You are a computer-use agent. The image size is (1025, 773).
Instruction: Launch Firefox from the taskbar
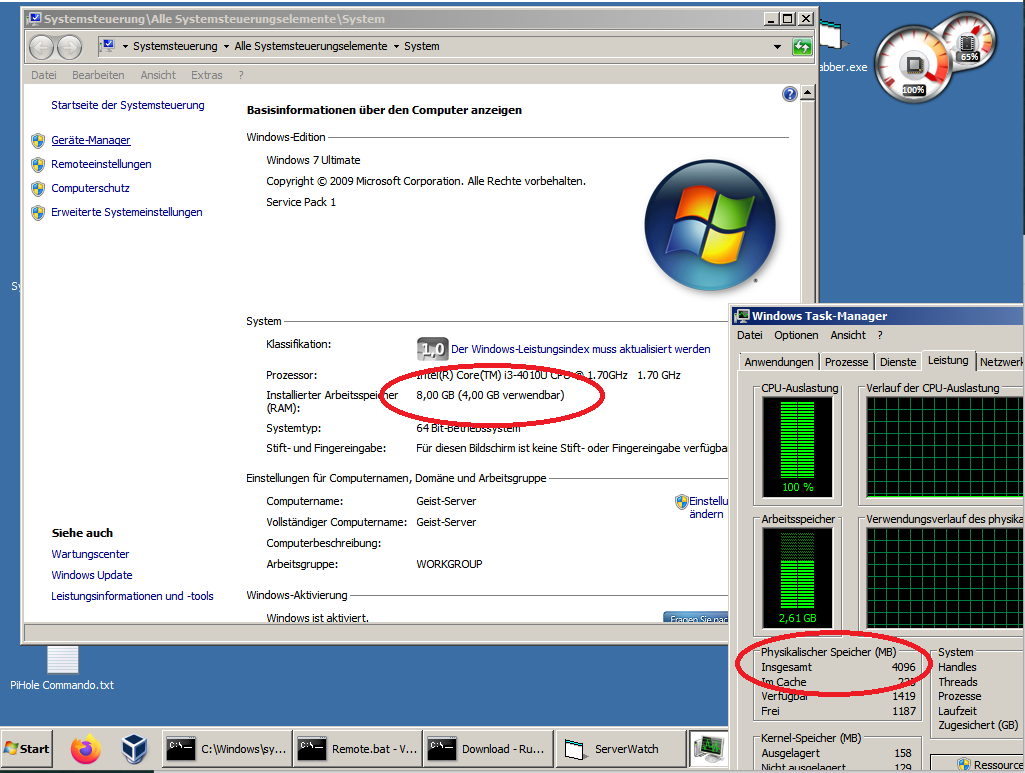pos(87,748)
